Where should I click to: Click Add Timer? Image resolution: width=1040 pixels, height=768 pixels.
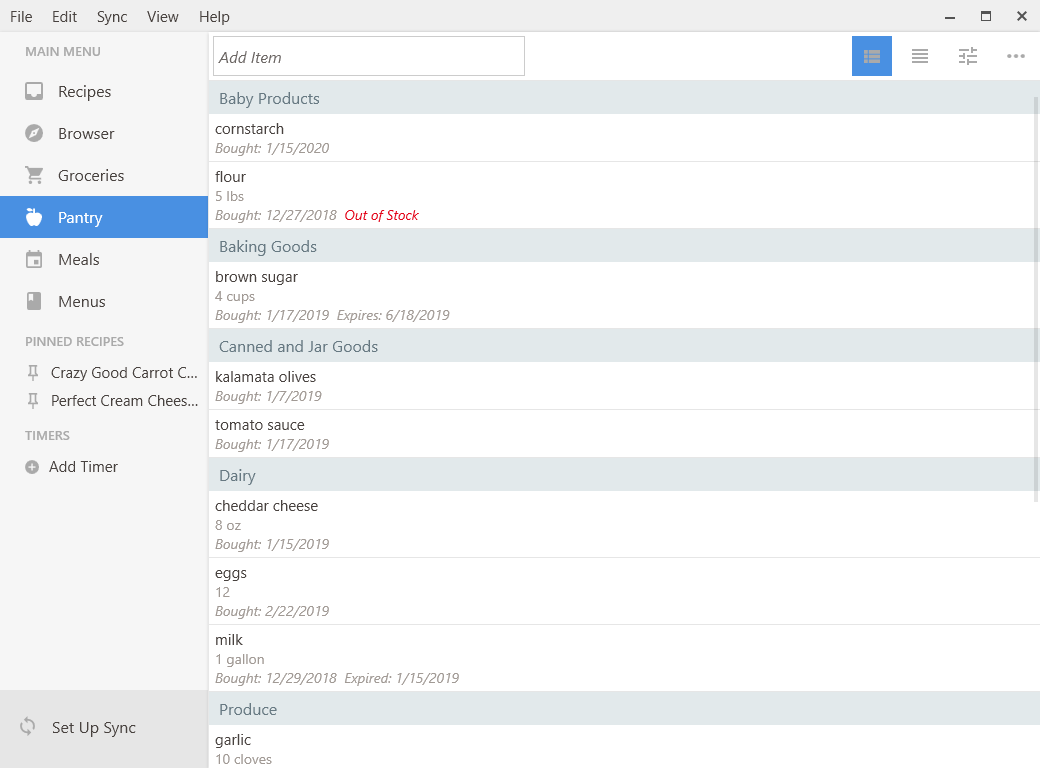(83, 467)
